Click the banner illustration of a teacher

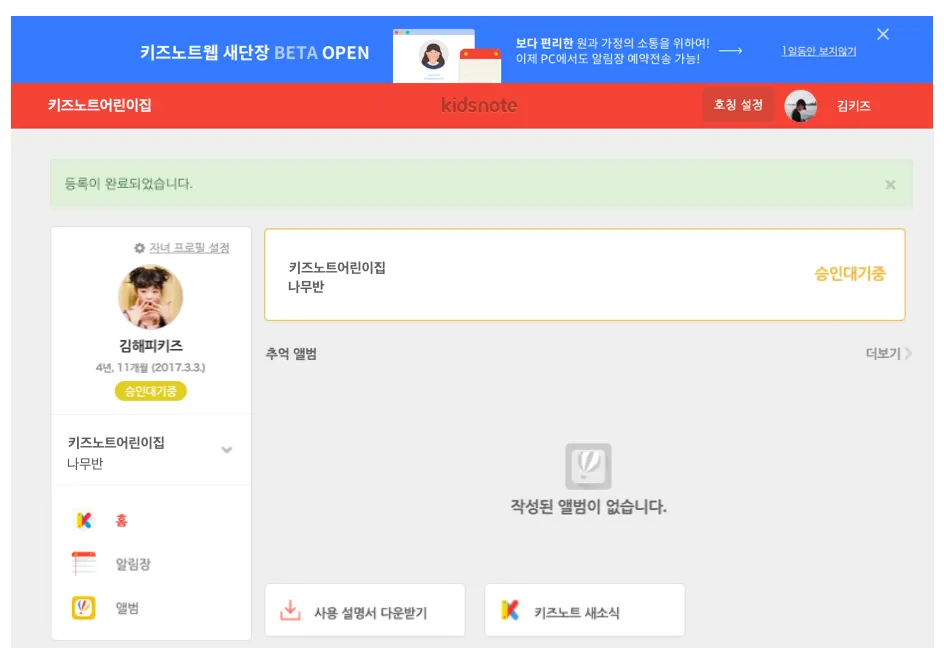(447, 56)
